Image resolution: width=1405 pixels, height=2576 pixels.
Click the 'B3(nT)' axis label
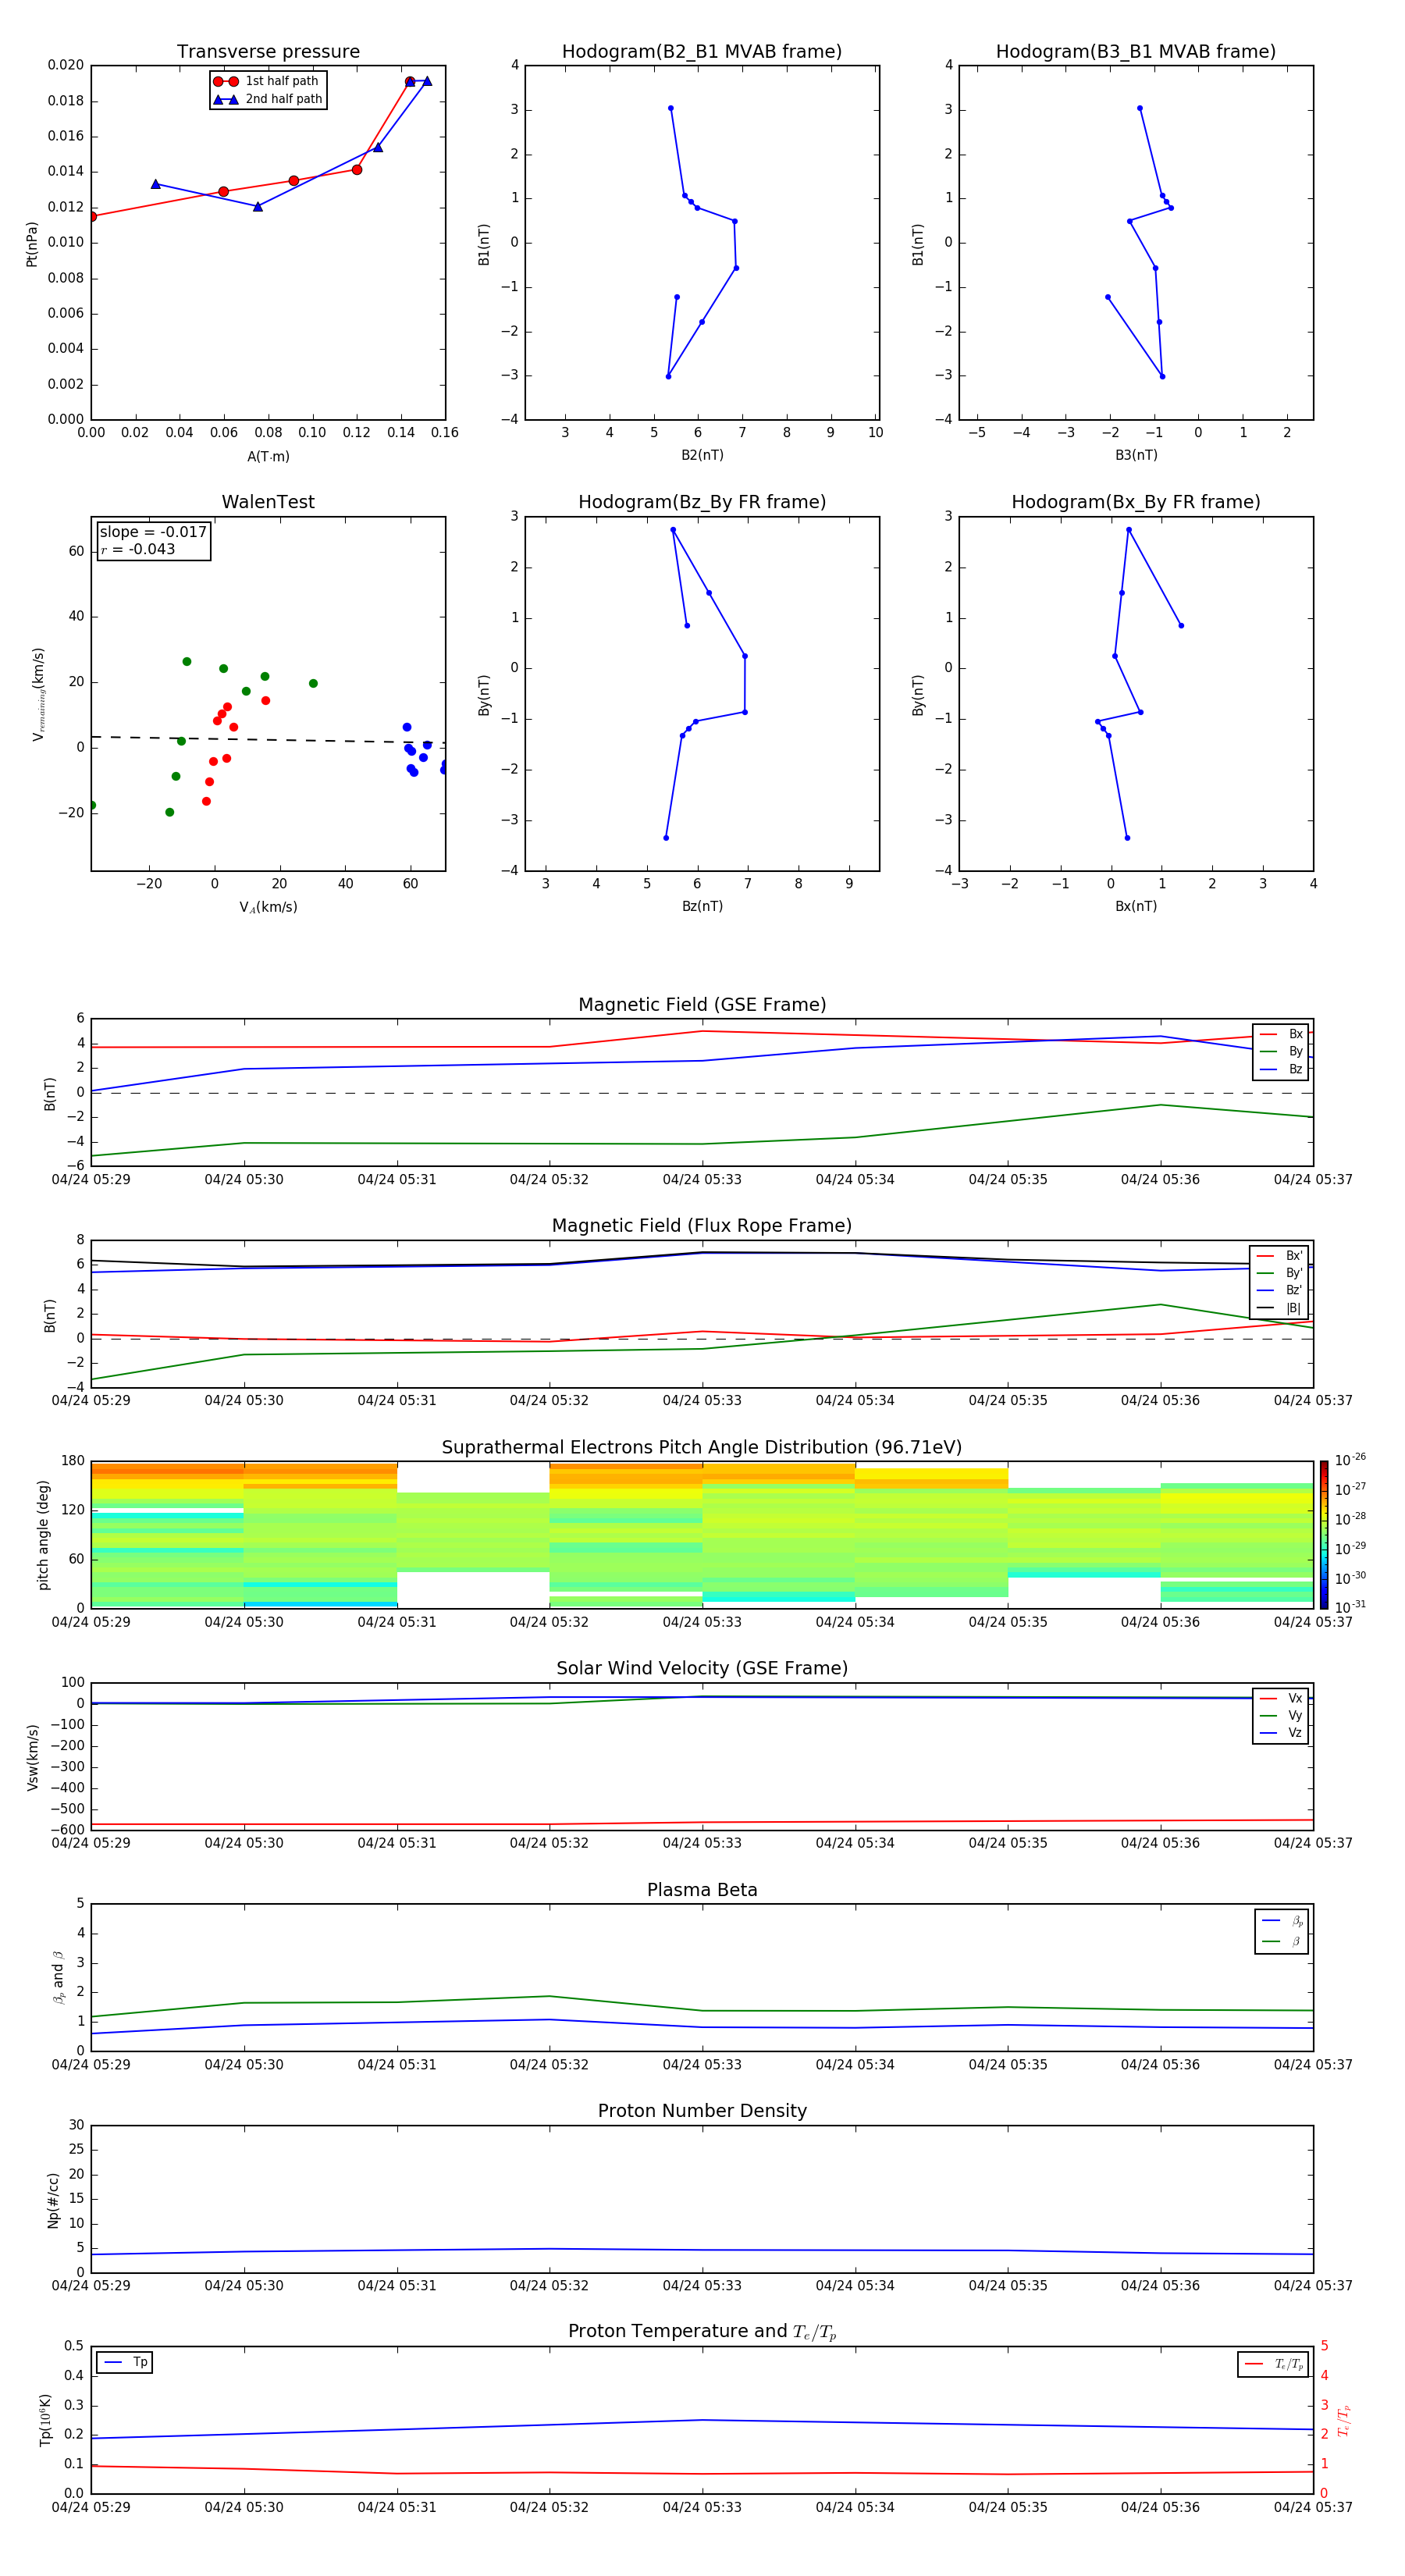1136,455
